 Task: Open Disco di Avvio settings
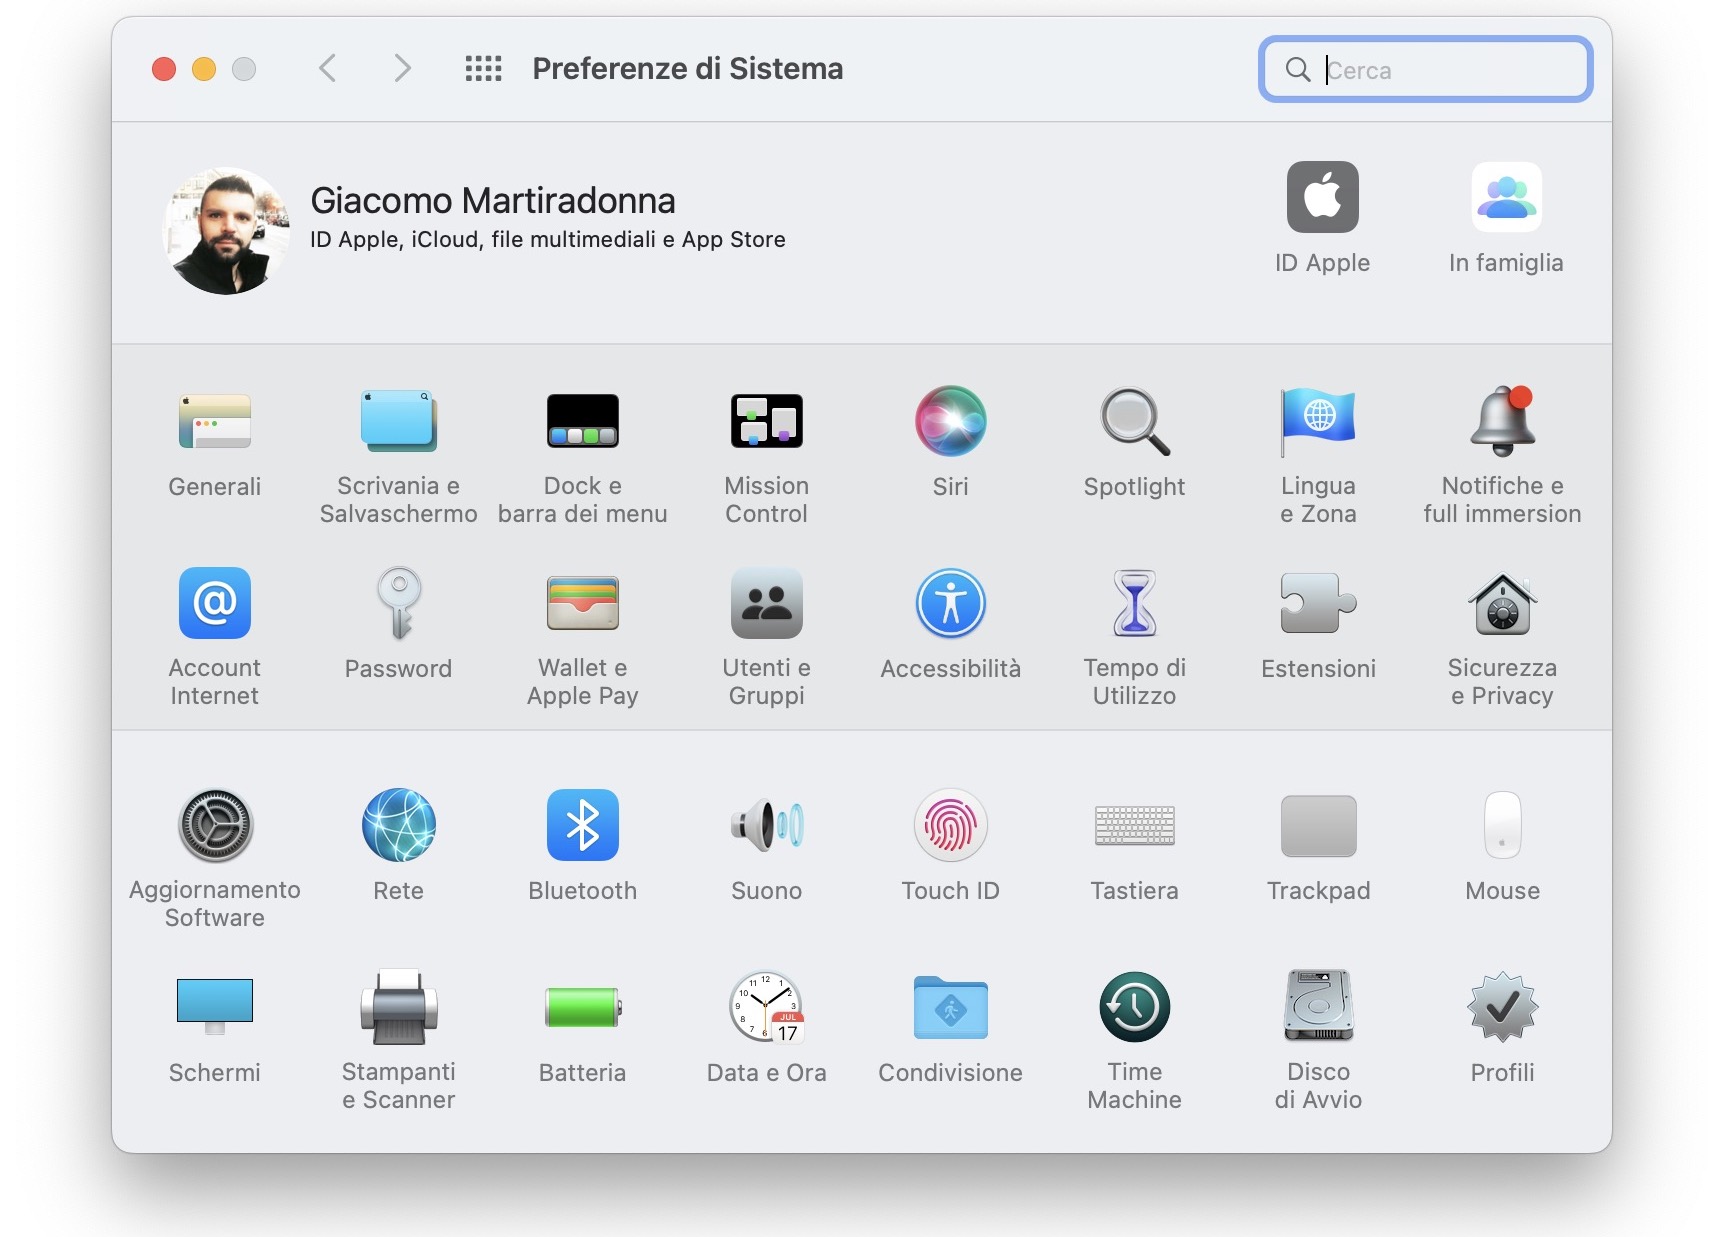point(1318,1008)
